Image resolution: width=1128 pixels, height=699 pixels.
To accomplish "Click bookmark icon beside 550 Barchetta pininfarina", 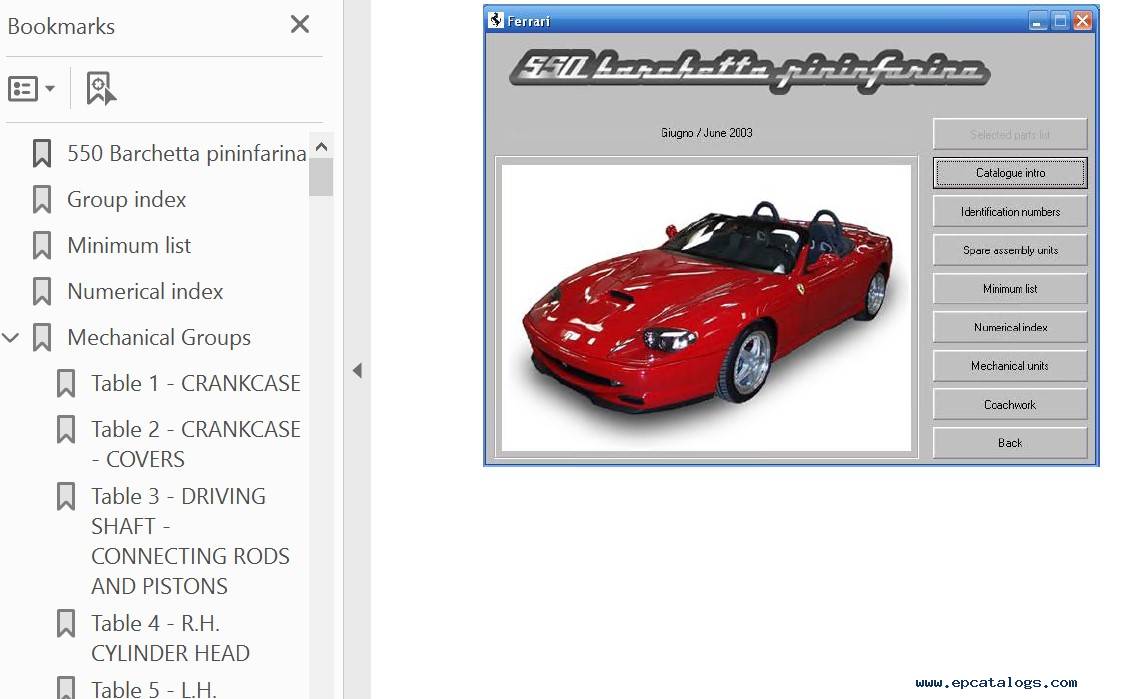I will coord(42,153).
